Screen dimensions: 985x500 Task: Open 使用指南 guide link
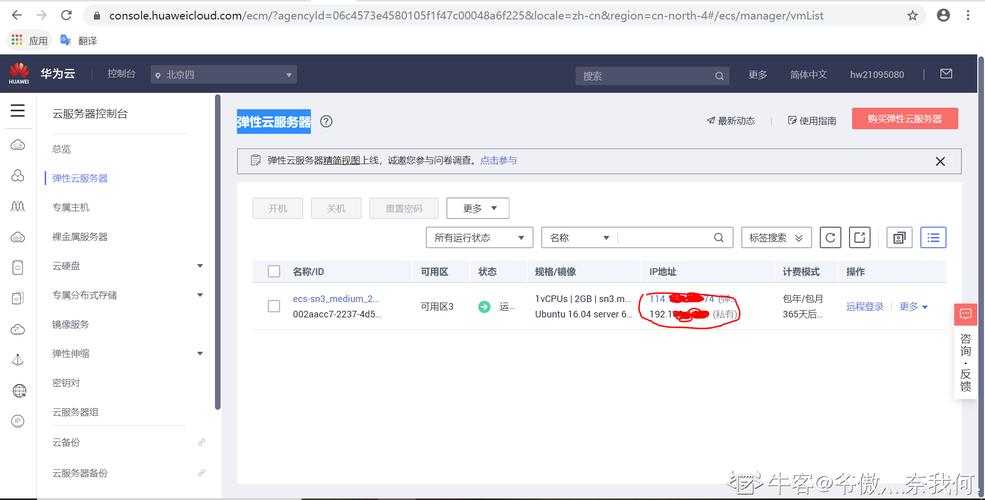[812, 121]
